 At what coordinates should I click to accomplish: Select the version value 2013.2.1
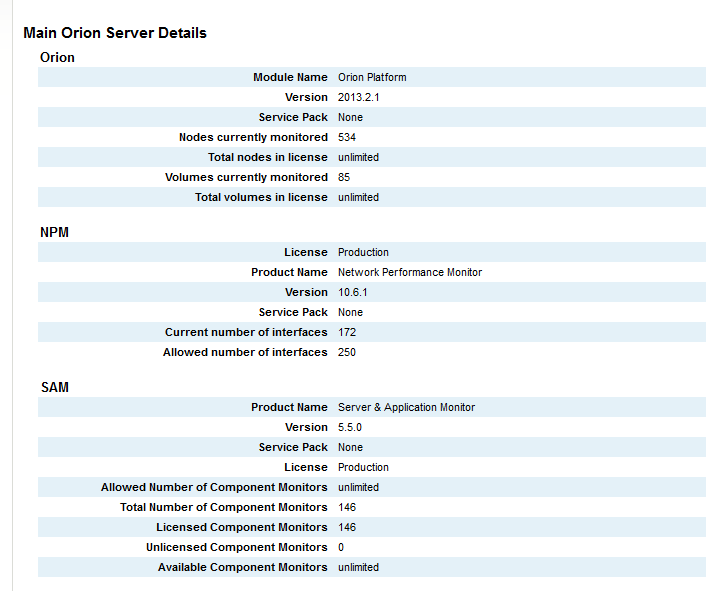pyautogui.click(x=358, y=97)
